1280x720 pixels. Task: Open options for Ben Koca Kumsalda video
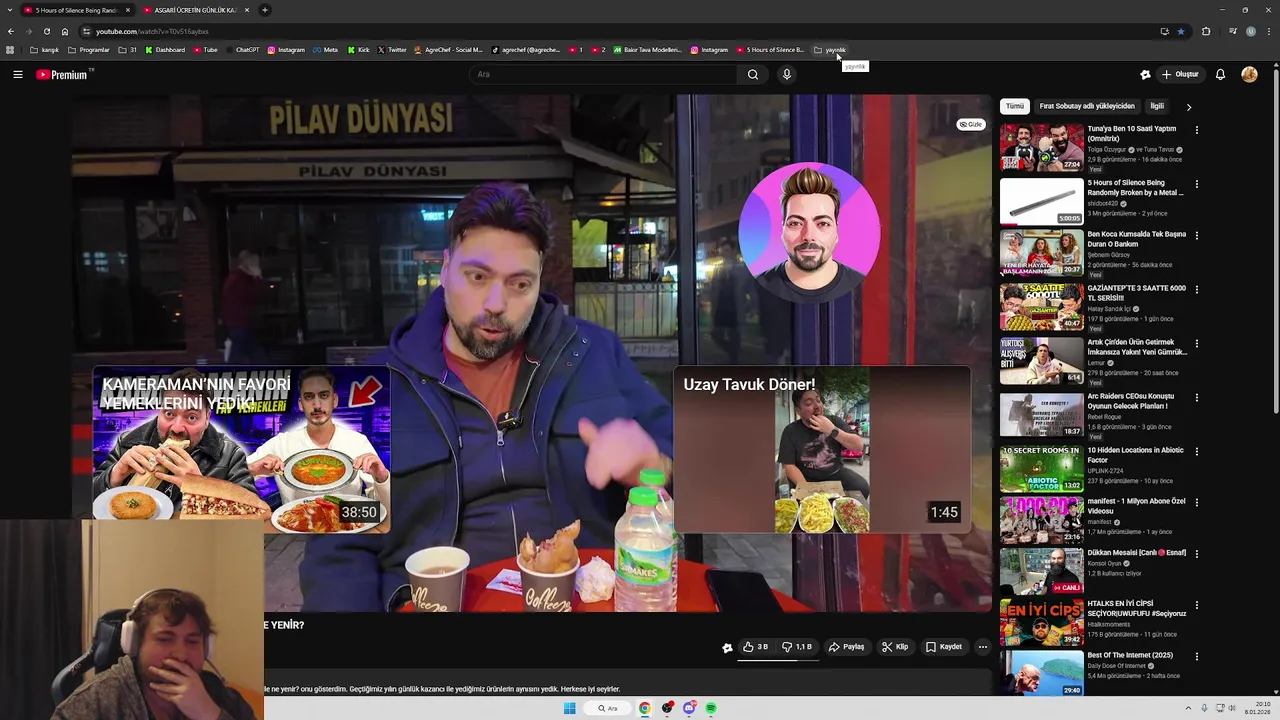[x=1196, y=236]
